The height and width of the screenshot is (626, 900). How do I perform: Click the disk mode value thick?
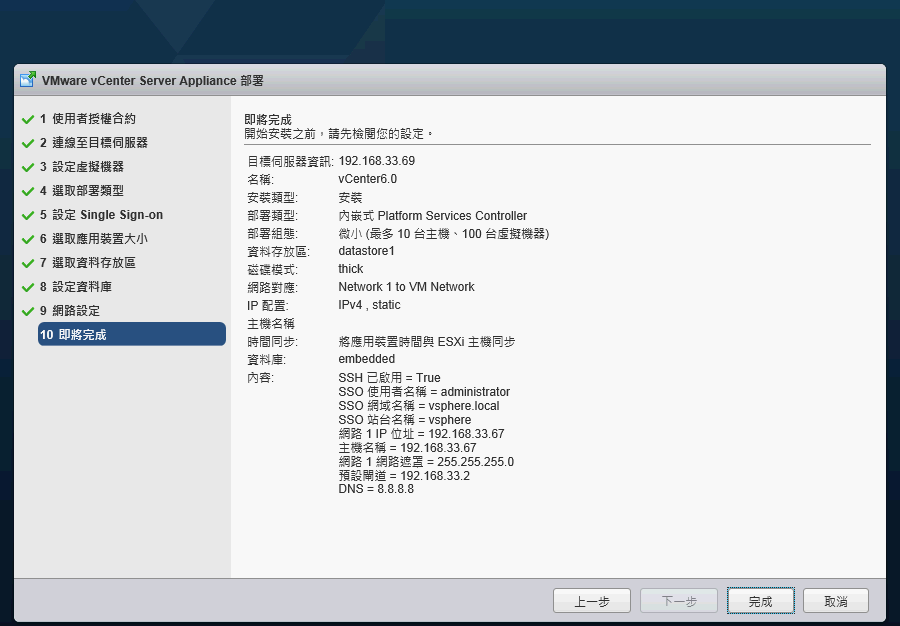(351, 269)
